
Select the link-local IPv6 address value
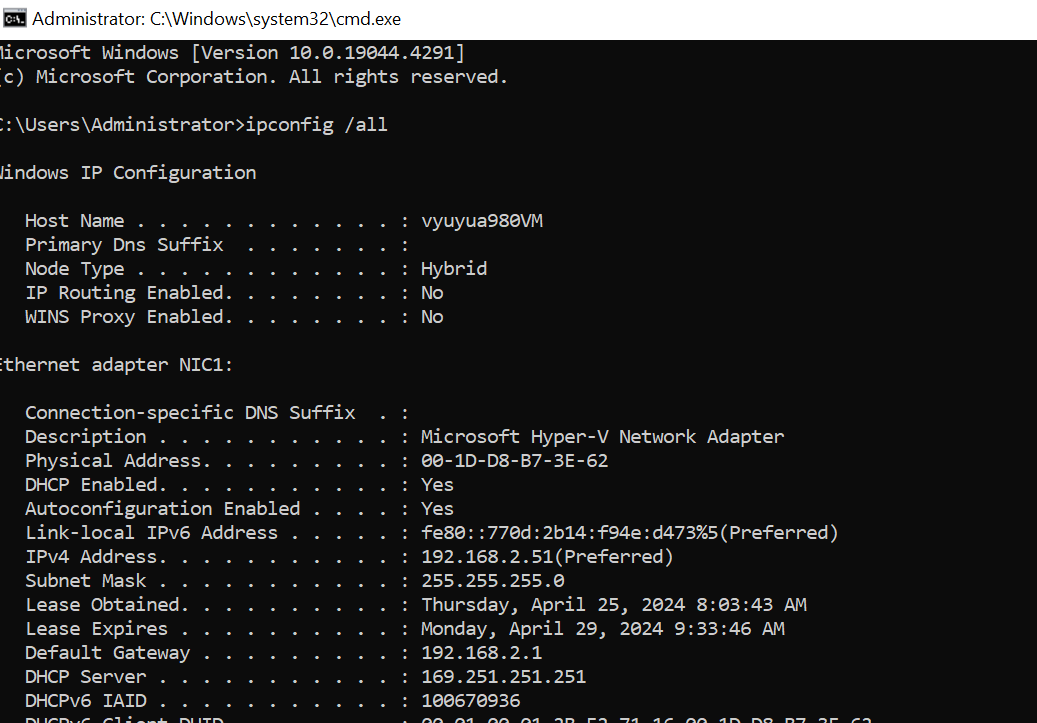click(x=630, y=532)
